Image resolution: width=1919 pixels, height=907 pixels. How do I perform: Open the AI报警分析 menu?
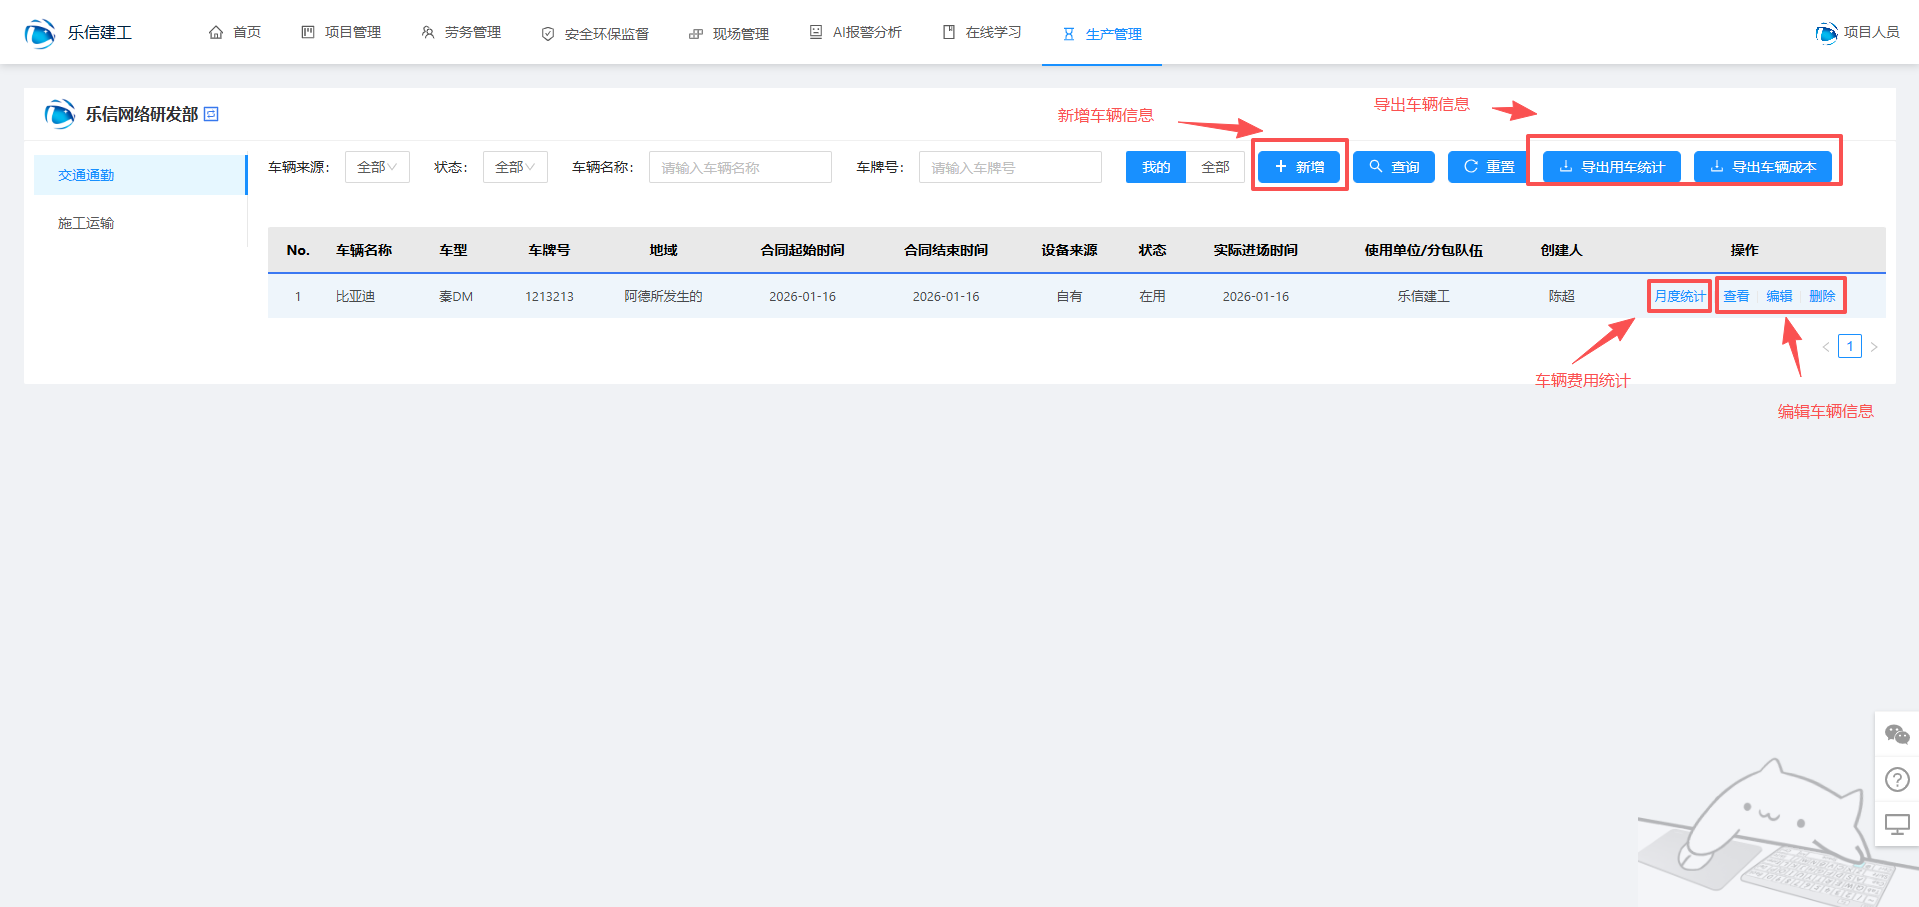[x=856, y=33]
